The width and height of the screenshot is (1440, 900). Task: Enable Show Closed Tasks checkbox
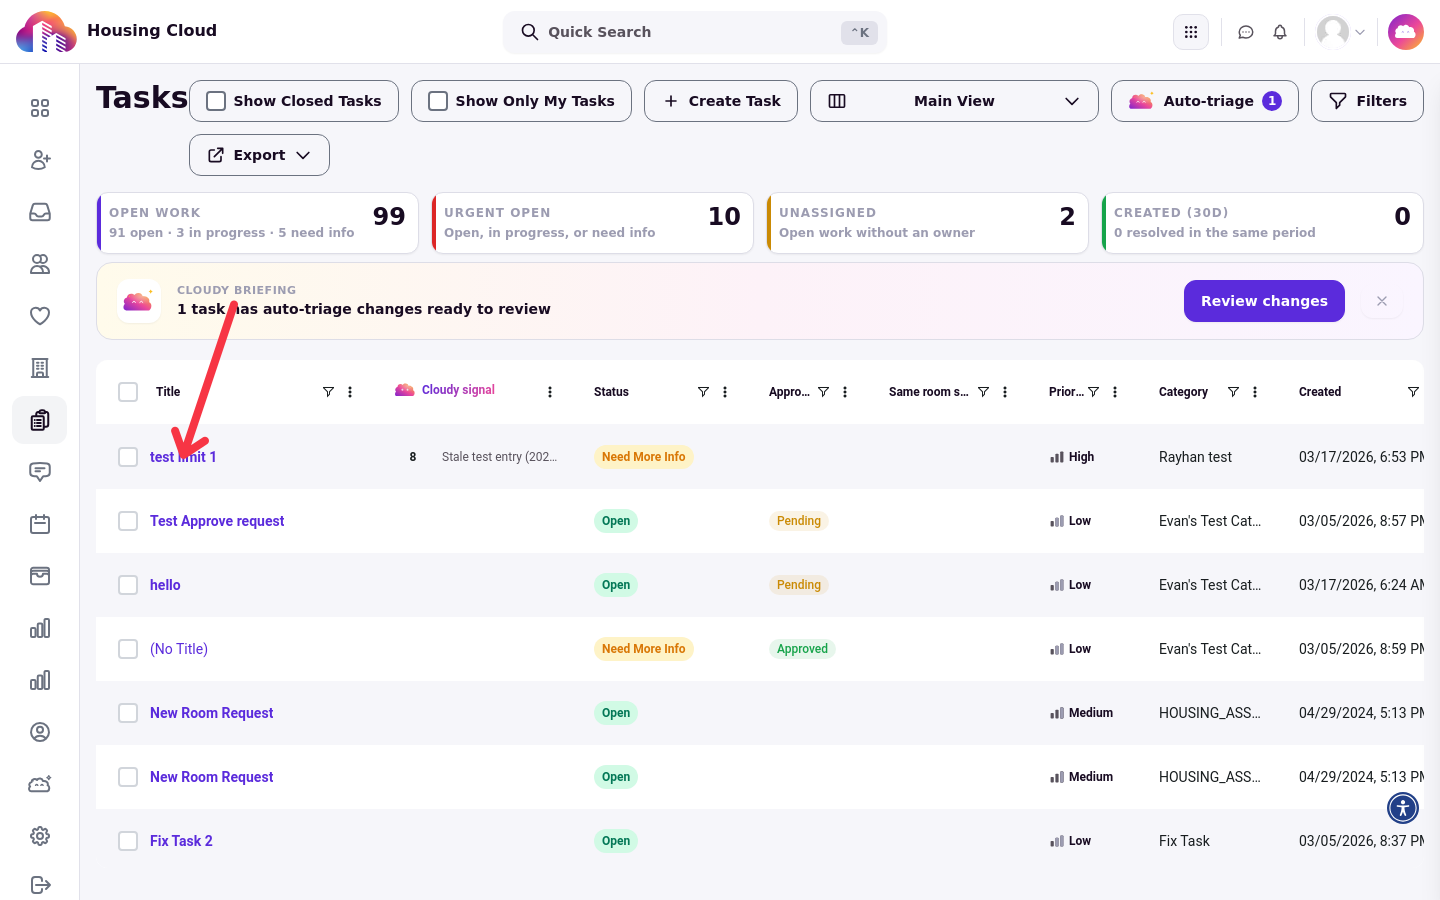click(x=216, y=101)
